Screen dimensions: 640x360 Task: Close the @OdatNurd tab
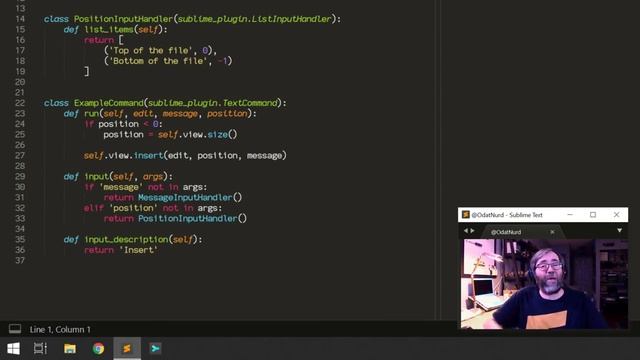[552, 232]
